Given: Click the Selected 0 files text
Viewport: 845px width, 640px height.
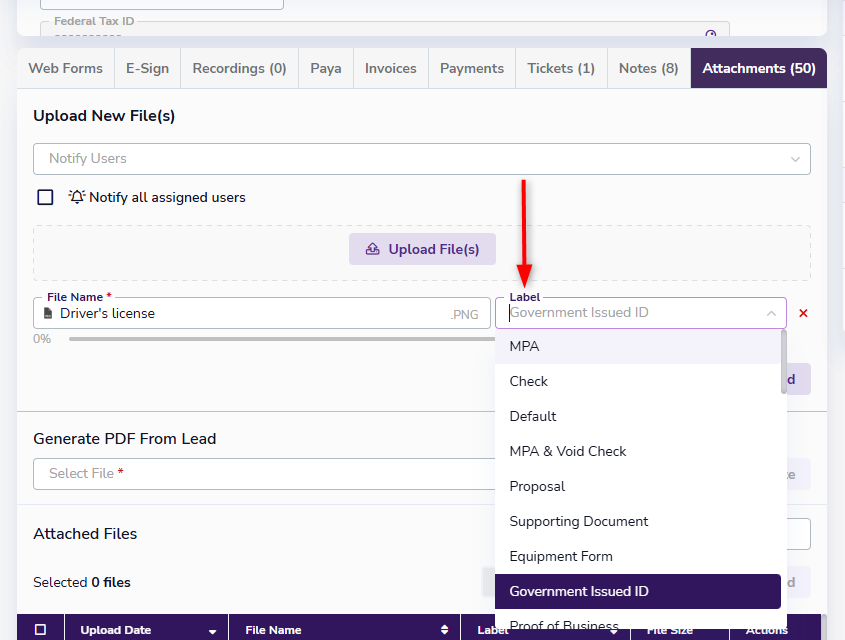Looking at the screenshot, I should (82, 582).
